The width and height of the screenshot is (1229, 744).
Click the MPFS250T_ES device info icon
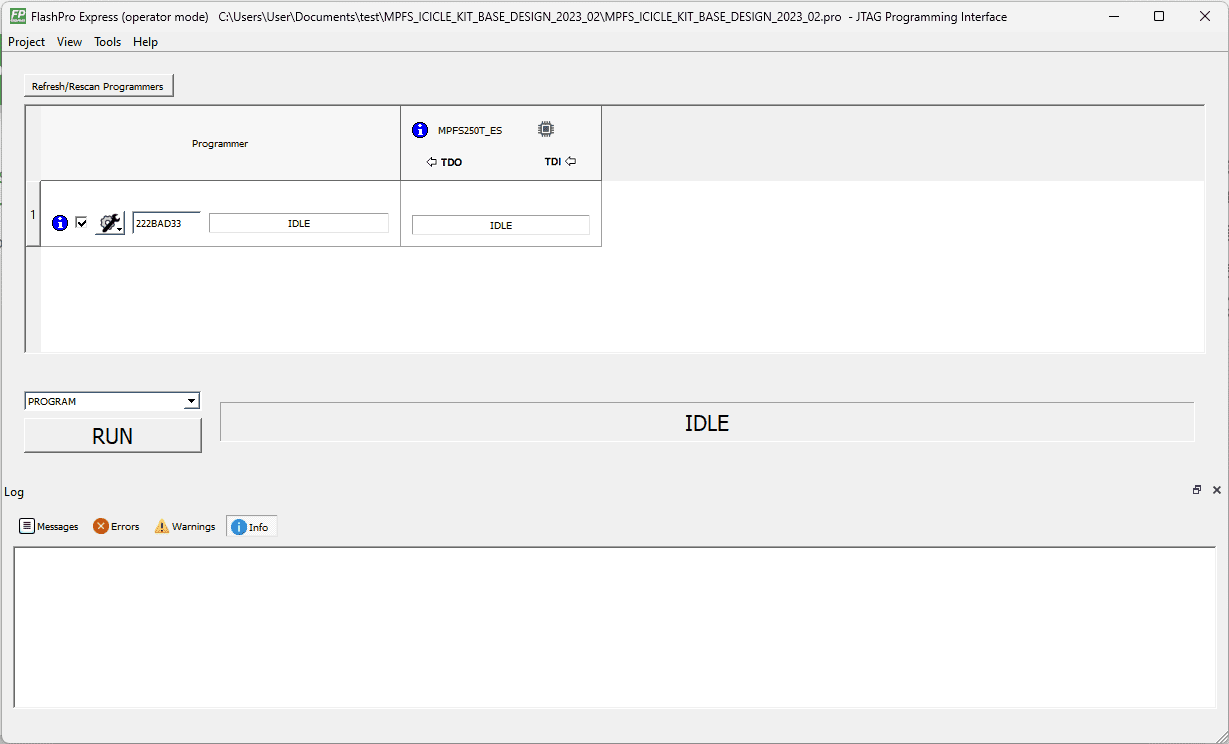click(420, 130)
